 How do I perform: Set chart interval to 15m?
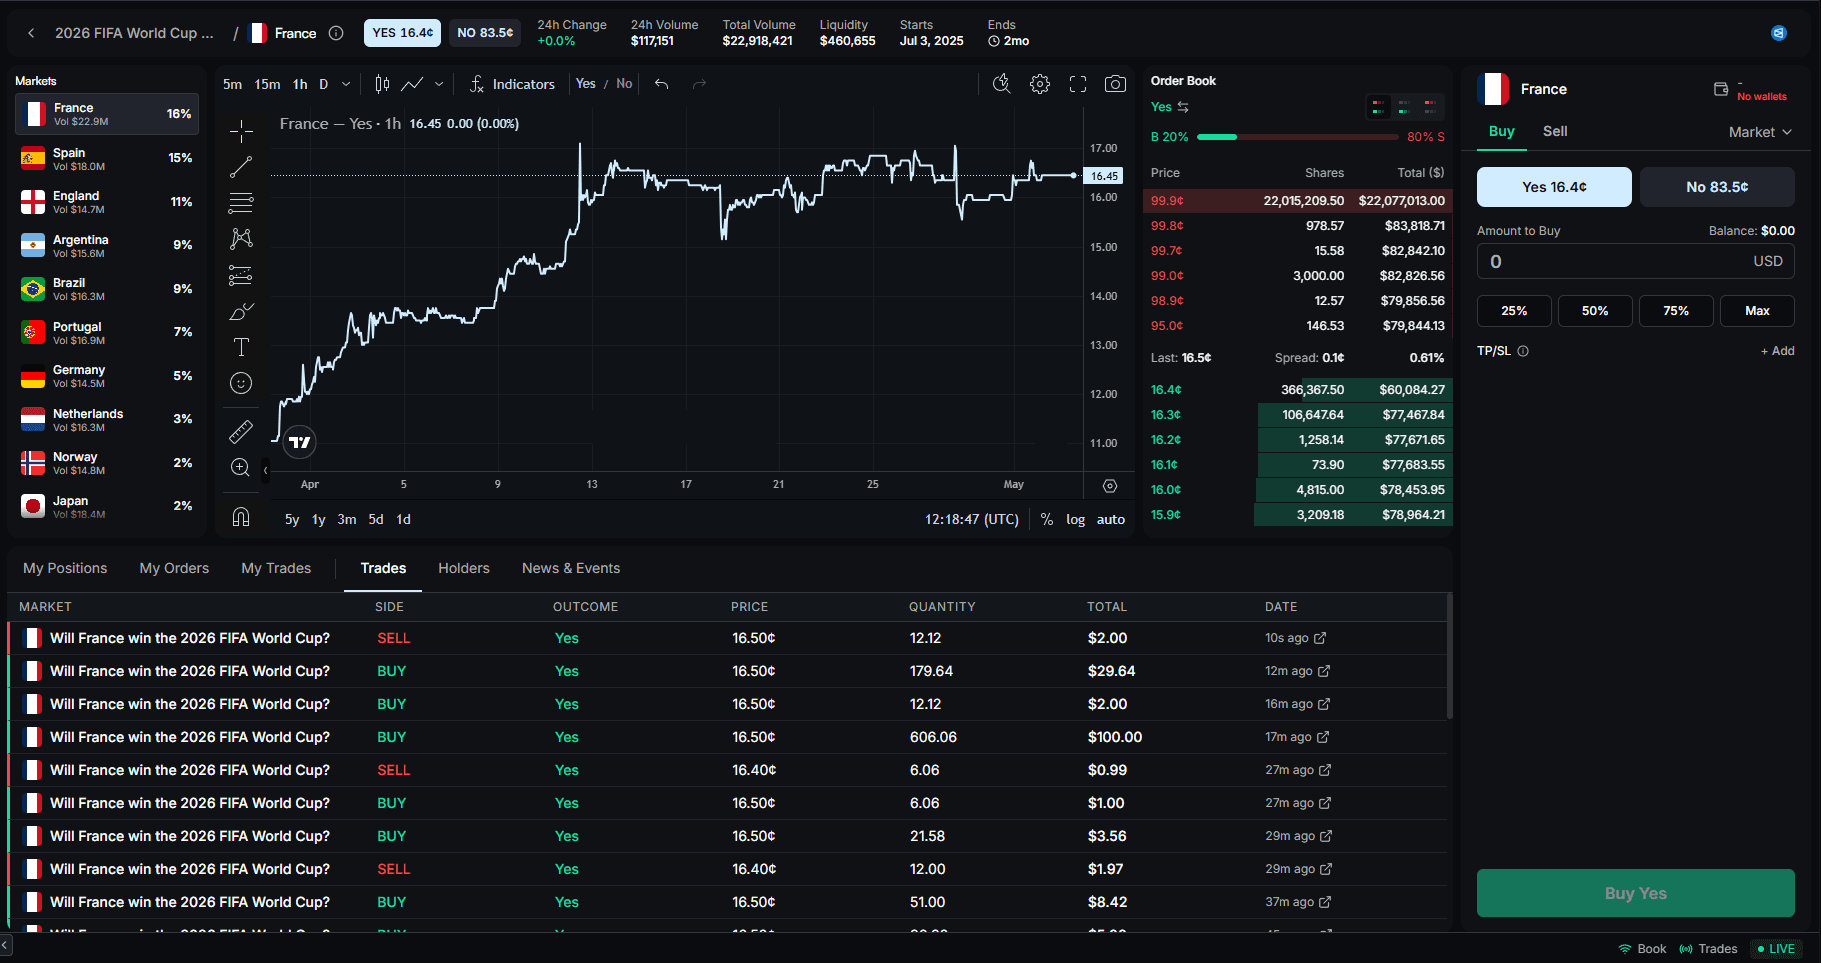(267, 84)
